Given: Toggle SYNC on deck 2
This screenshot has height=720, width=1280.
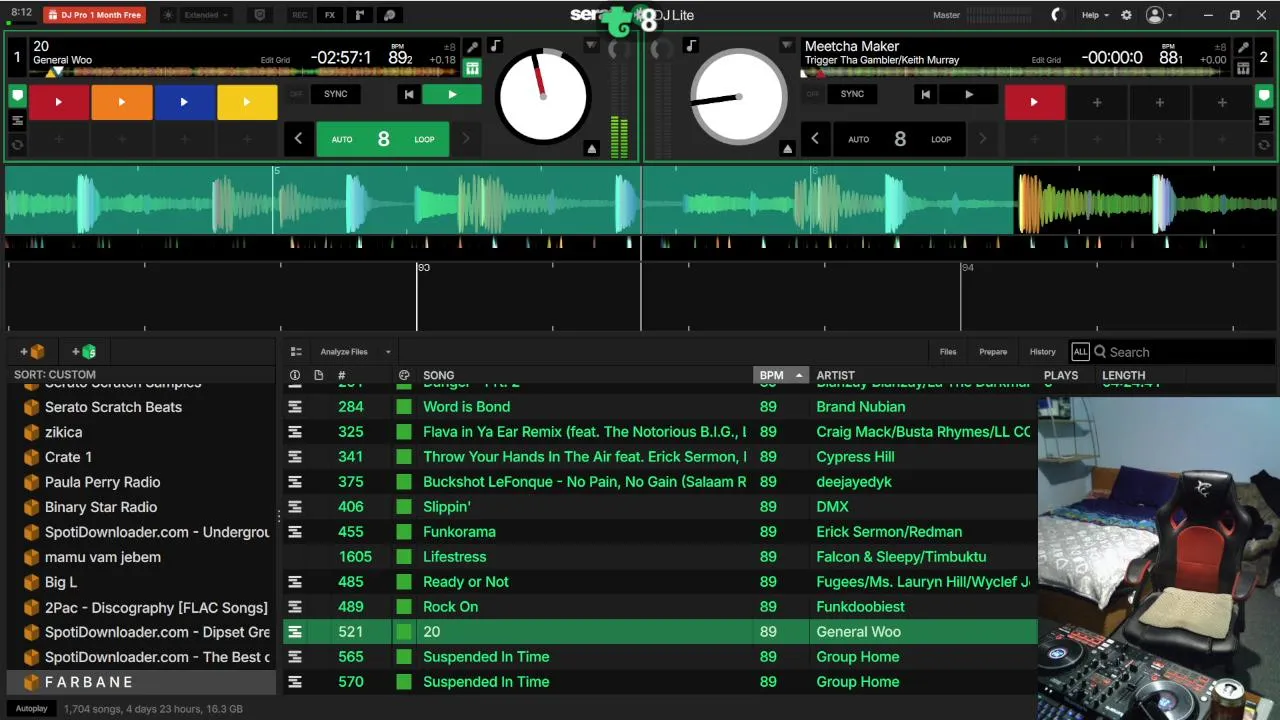Looking at the screenshot, I should (x=852, y=94).
